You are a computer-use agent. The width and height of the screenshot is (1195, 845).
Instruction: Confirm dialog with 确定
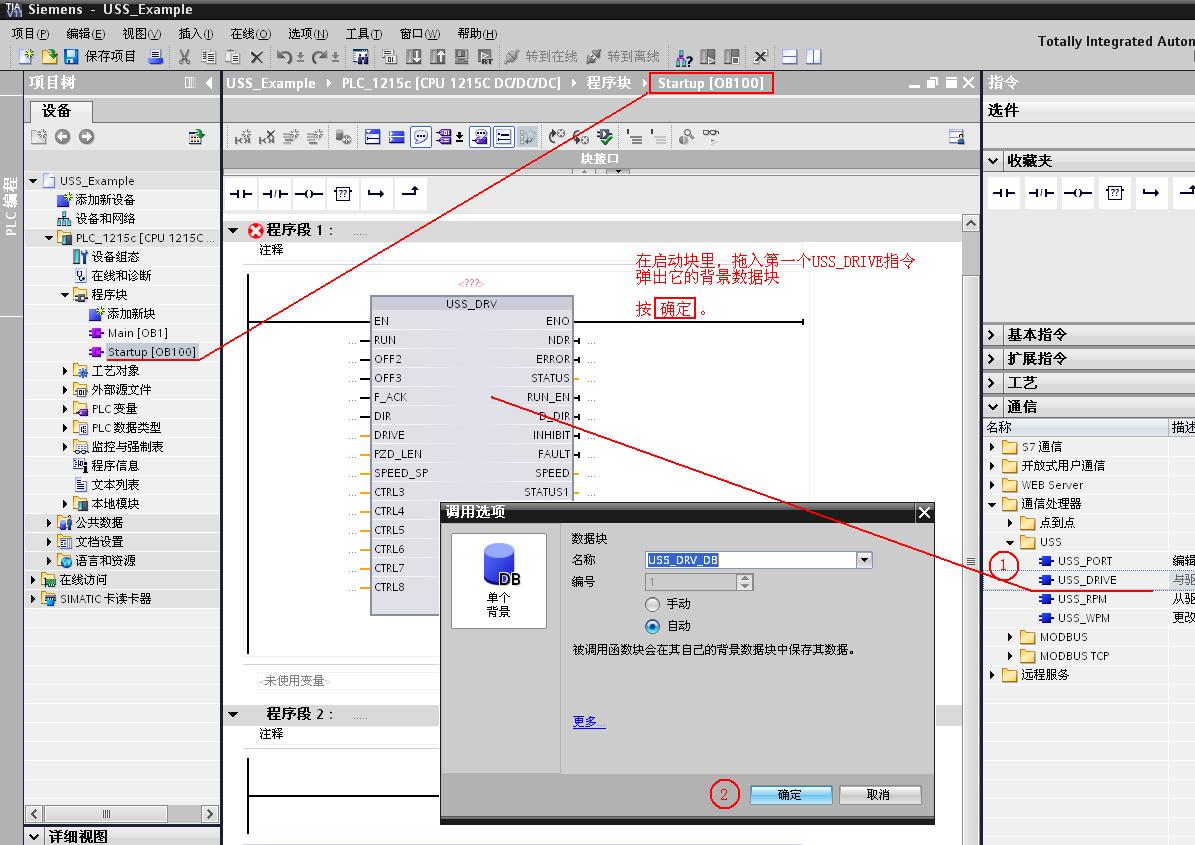click(x=791, y=795)
